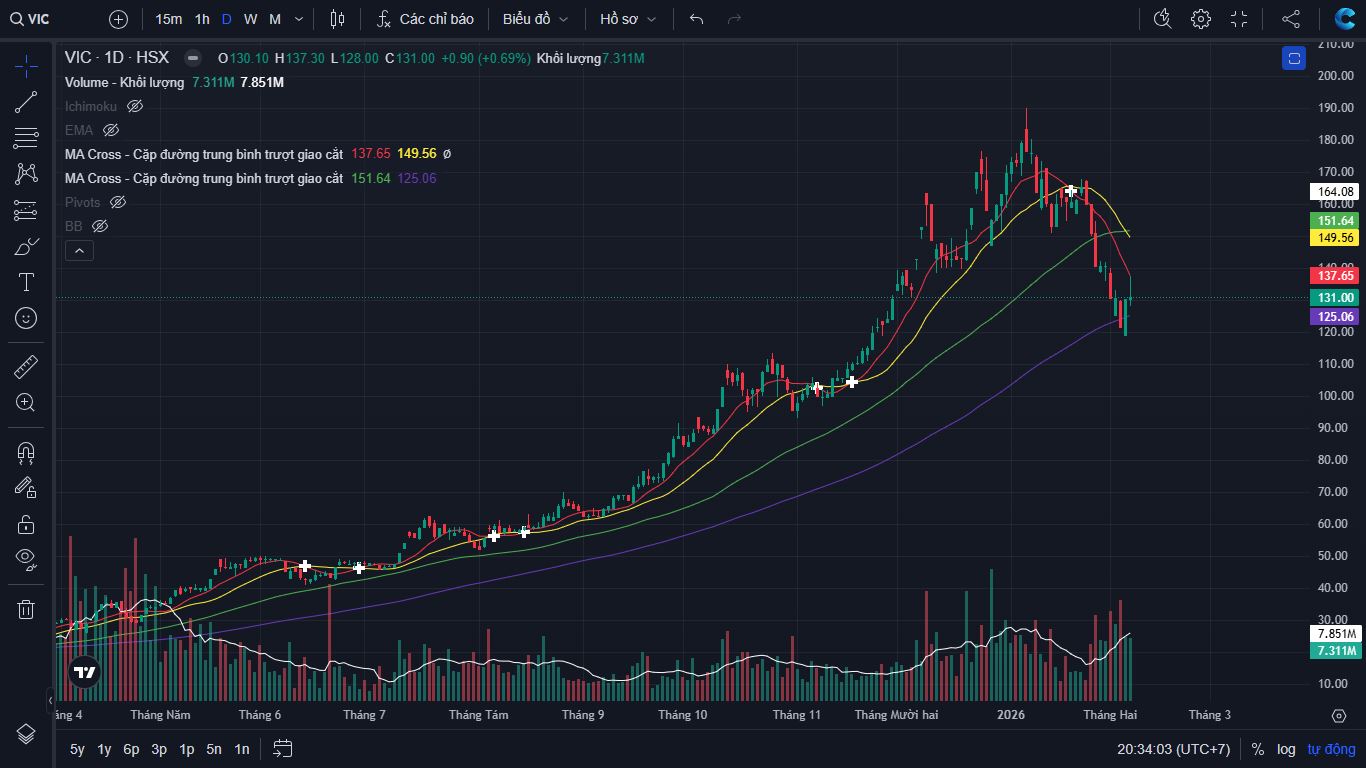Click the blue C logo button
1366x768 pixels.
[x=1345, y=19]
